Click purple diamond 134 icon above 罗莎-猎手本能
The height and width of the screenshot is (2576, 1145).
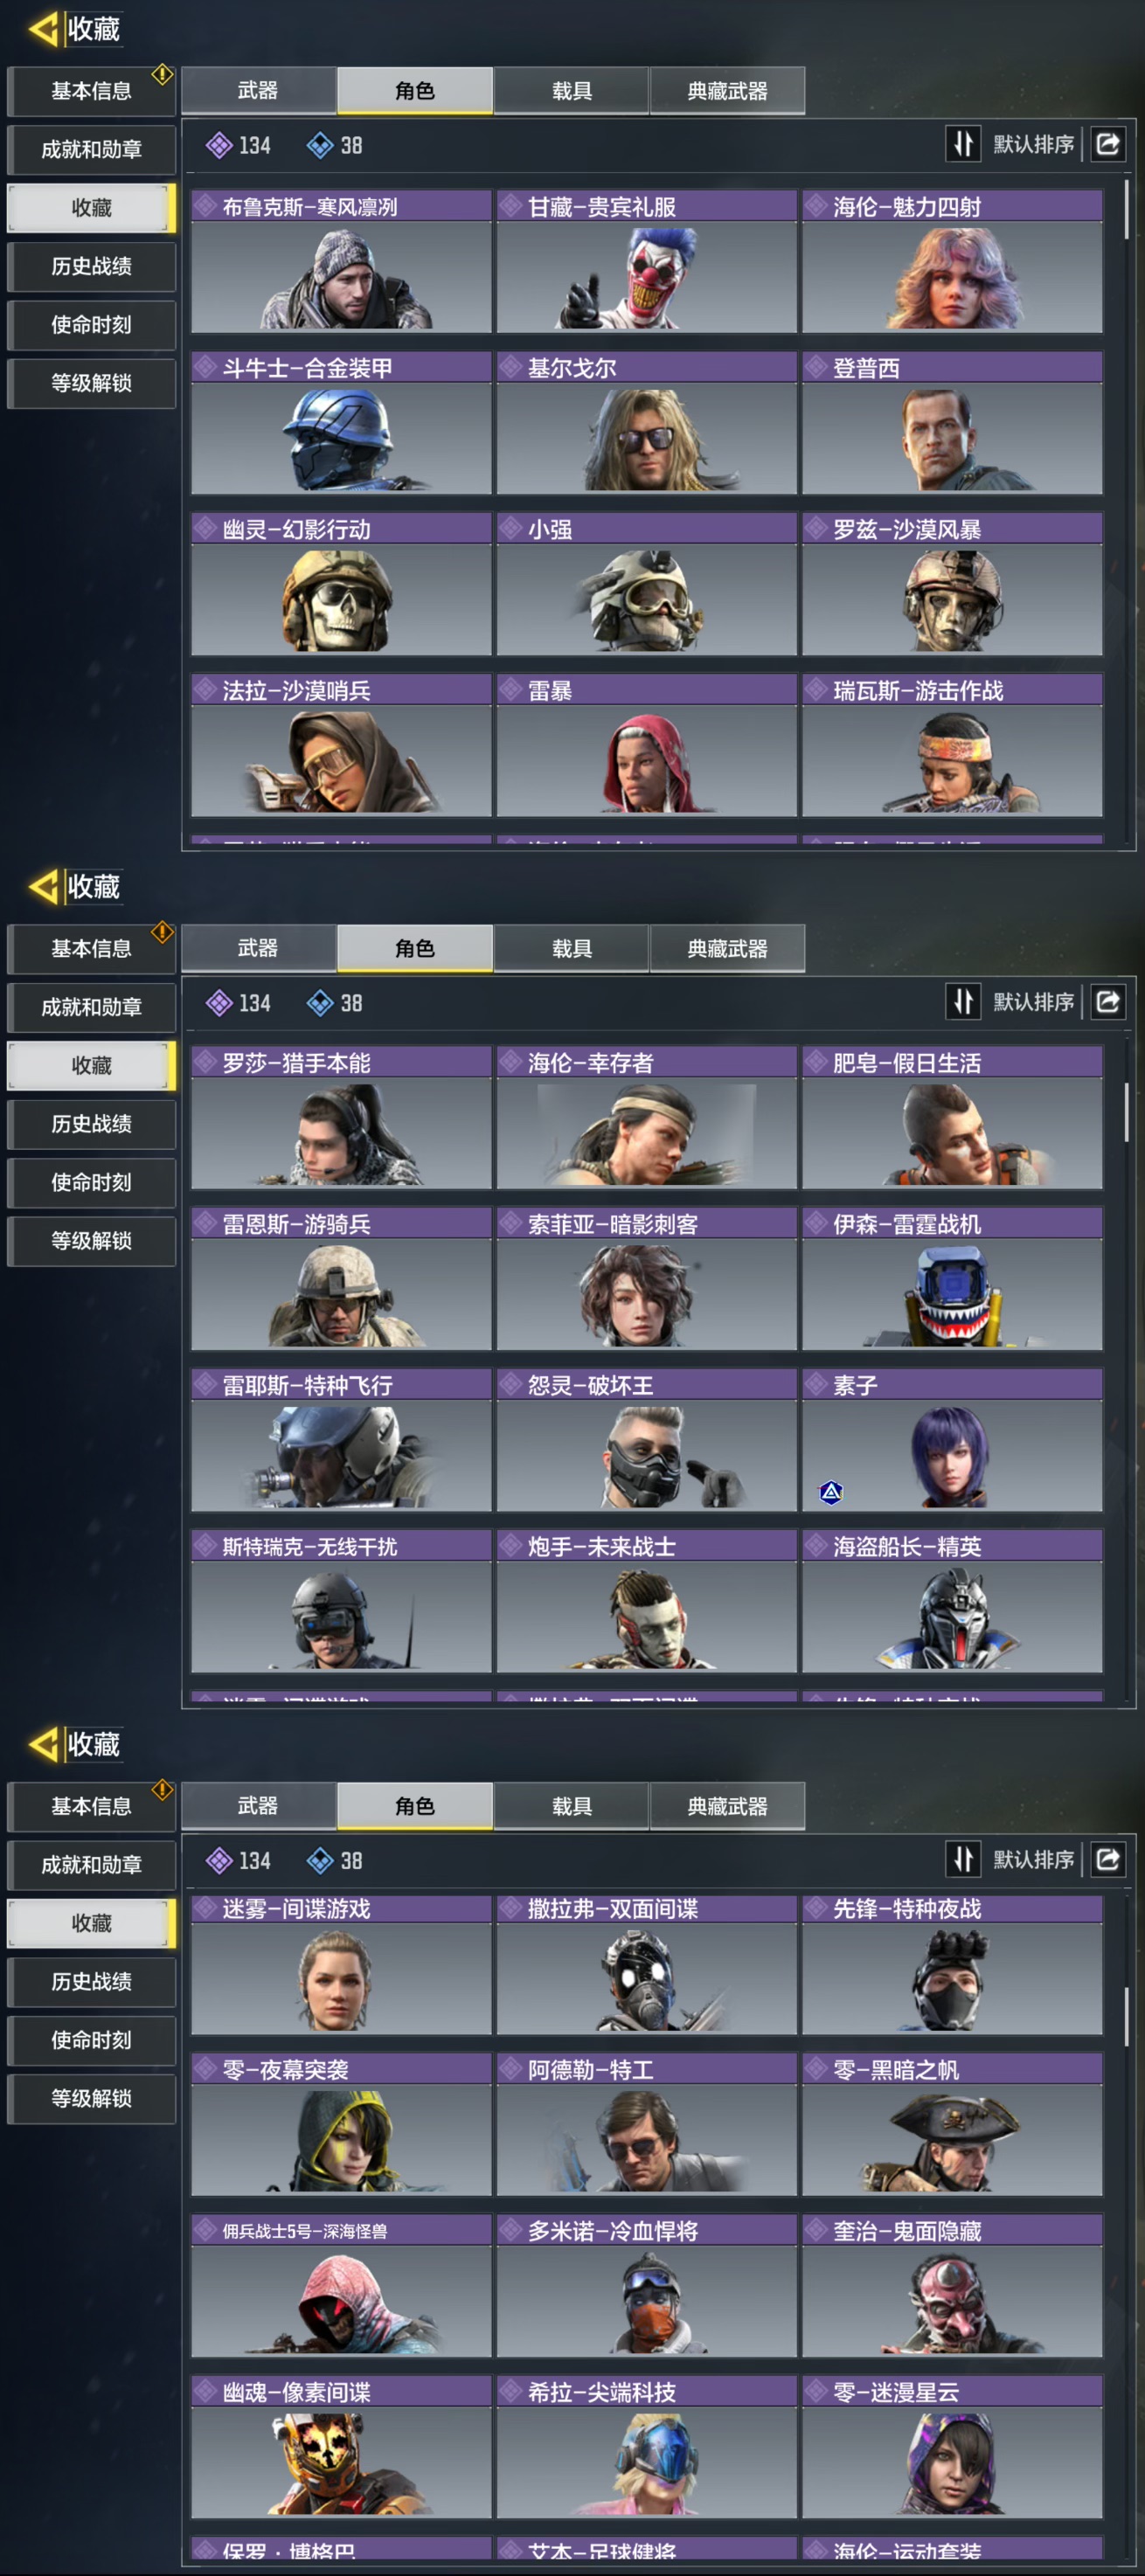pos(219,1002)
